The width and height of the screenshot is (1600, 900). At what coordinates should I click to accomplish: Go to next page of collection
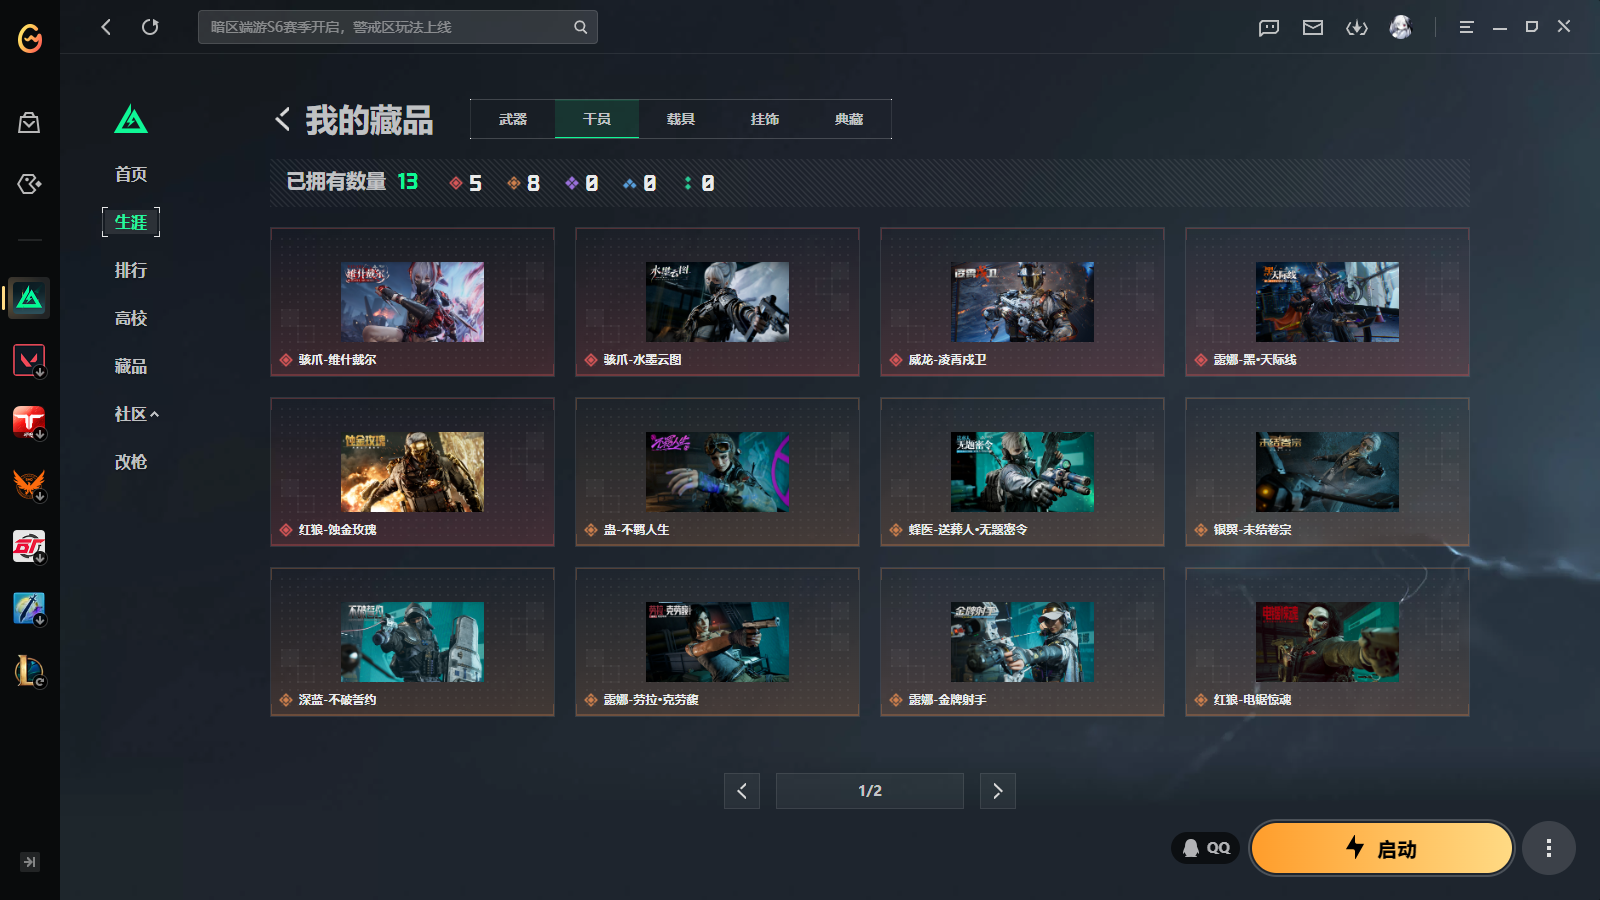click(998, 791)
